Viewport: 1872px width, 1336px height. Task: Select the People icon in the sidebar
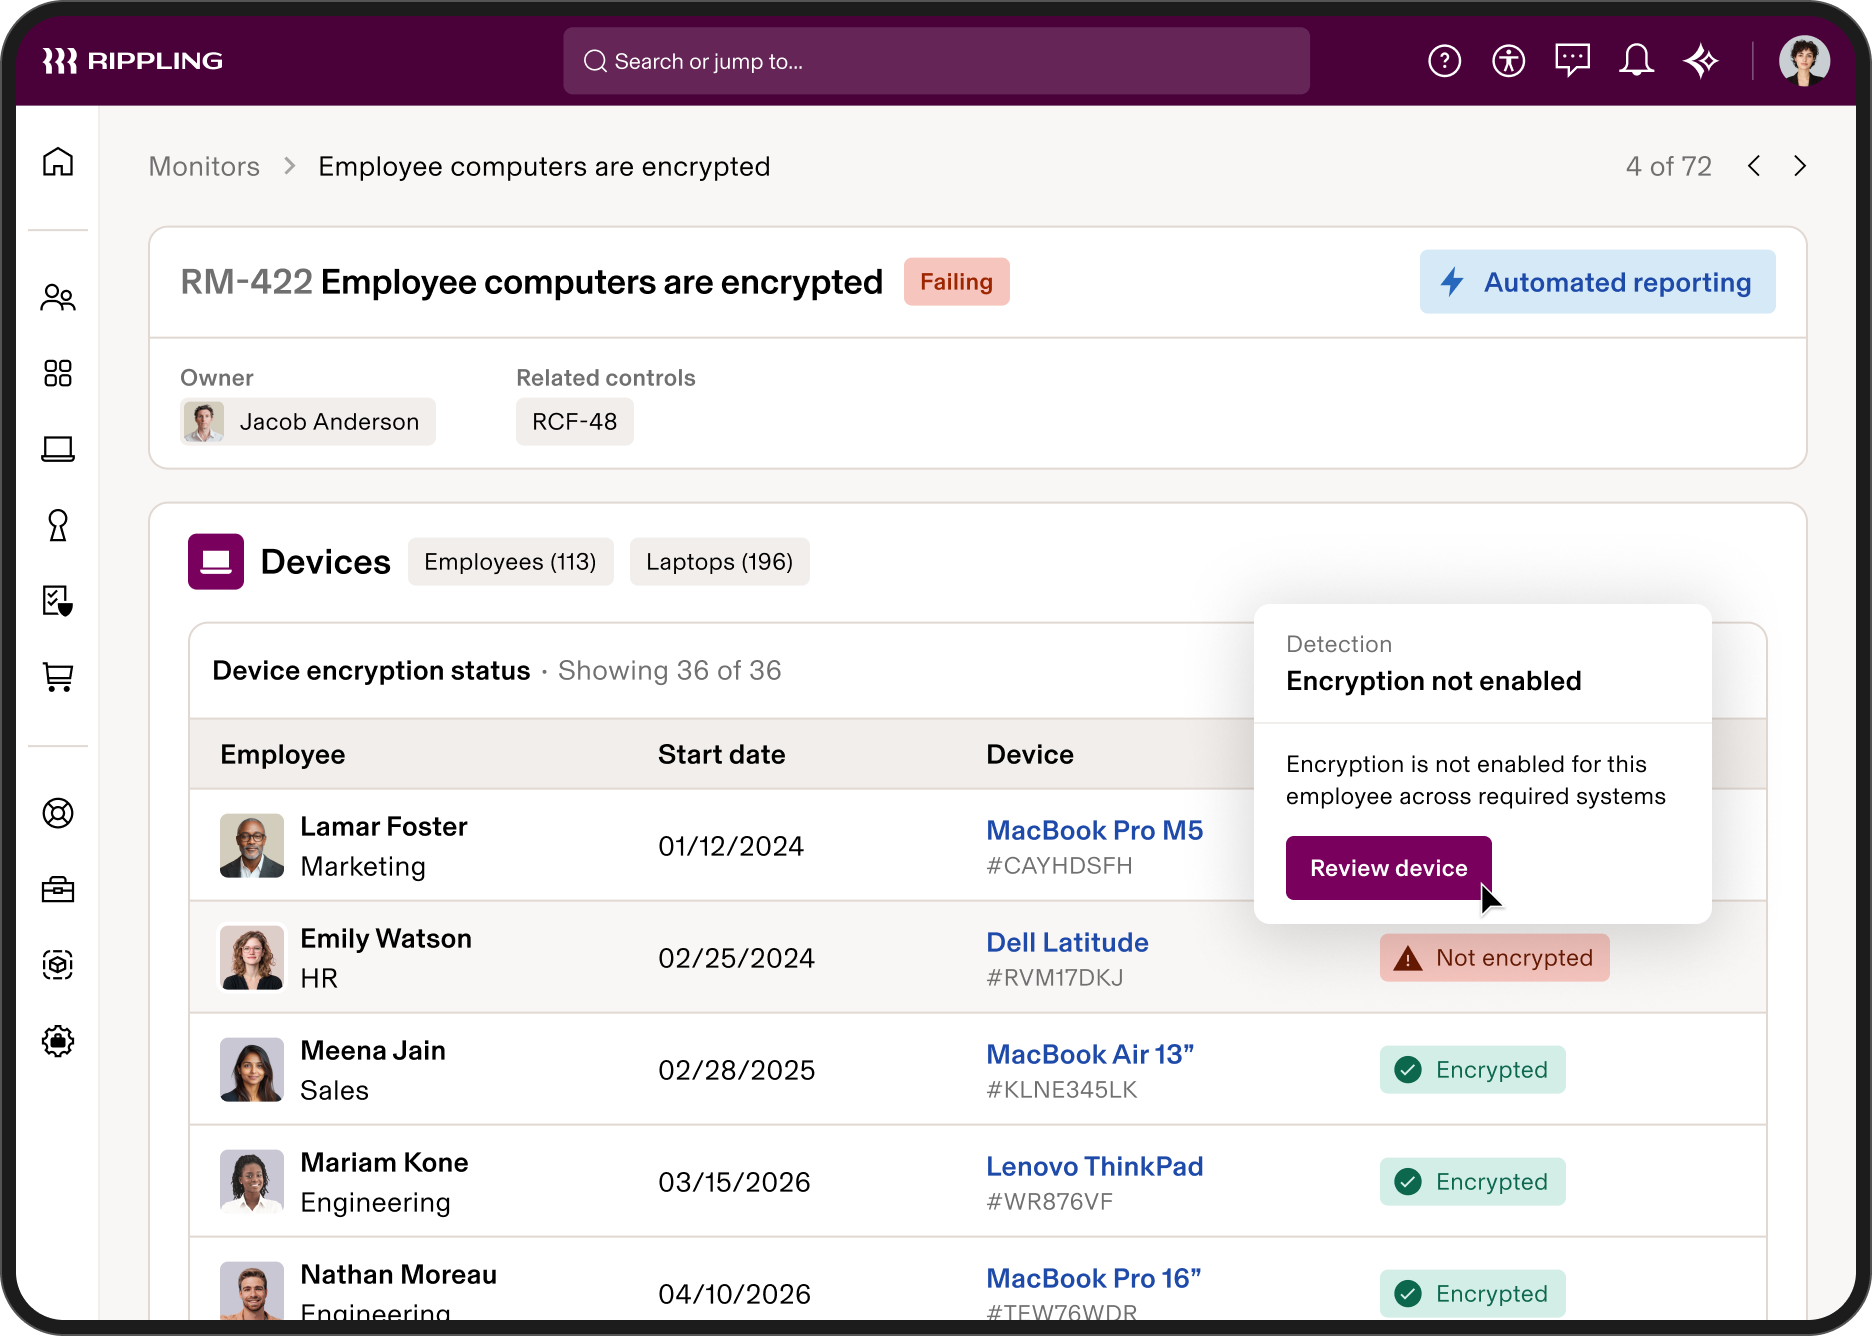pos(58,296)
